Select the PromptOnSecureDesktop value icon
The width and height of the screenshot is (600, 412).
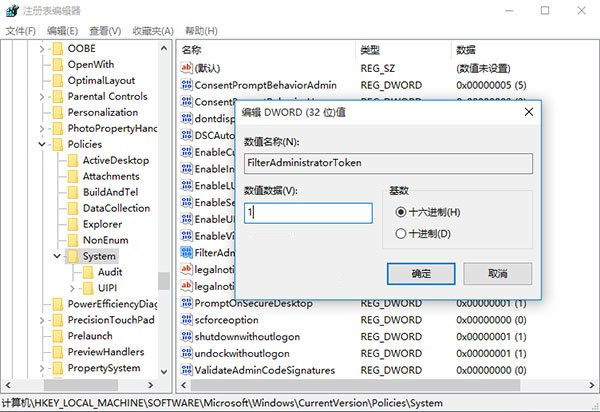pyautogui.click(x=186, y=303)
